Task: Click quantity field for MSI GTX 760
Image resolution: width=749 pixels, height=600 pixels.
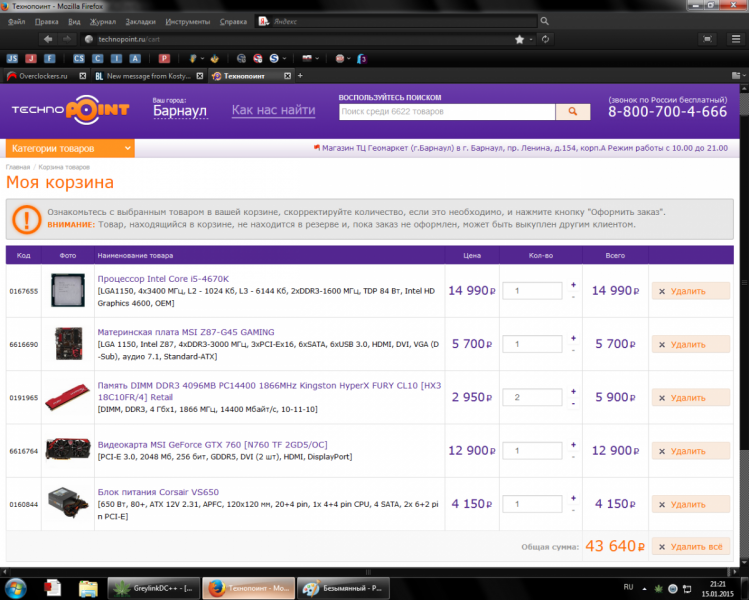Action: coord(532,450)
